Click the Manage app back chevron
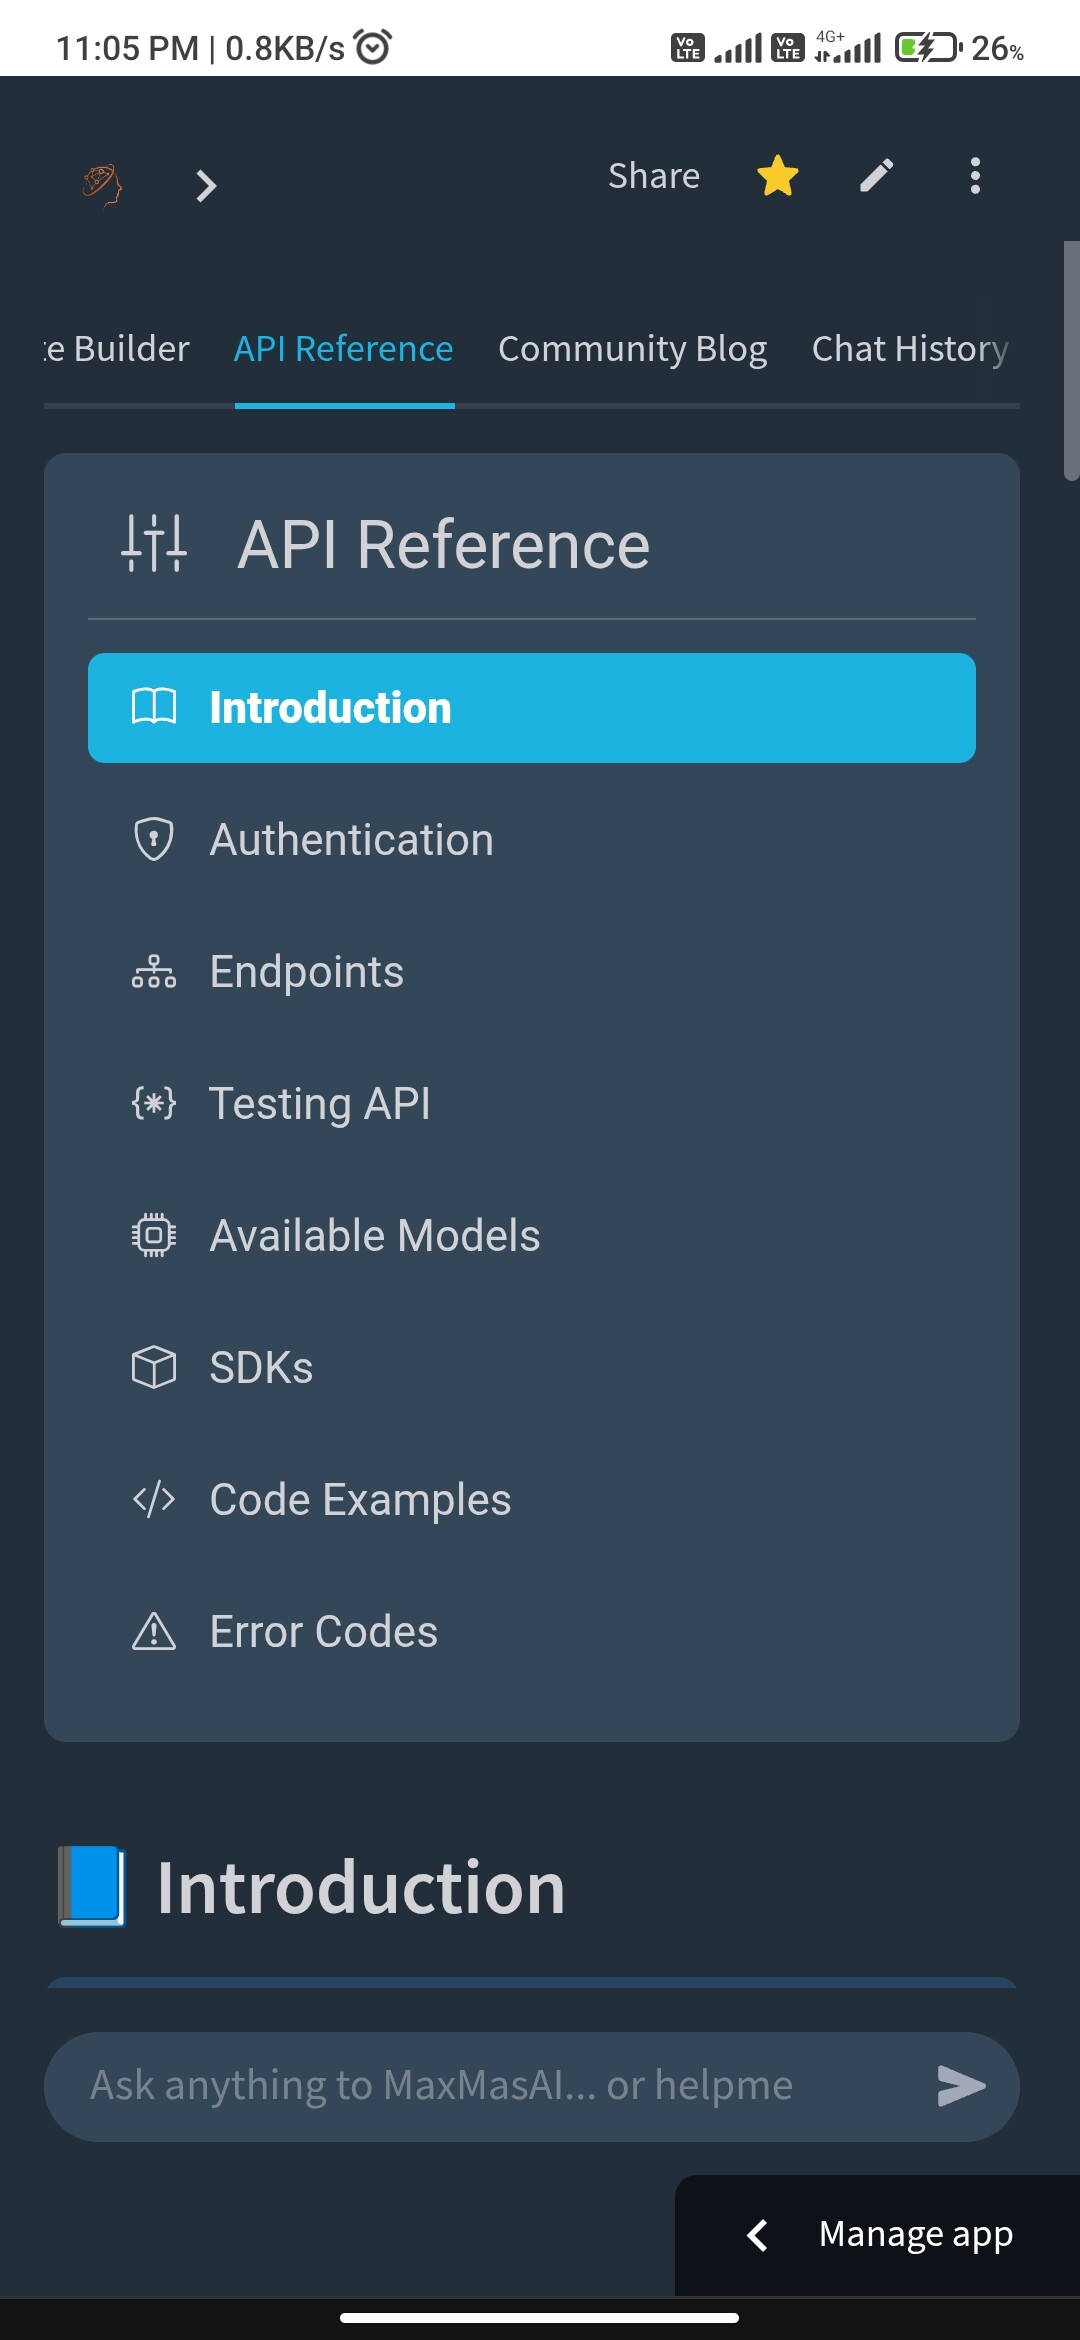This screenshot has height=2340, width=1080. 758,2235
